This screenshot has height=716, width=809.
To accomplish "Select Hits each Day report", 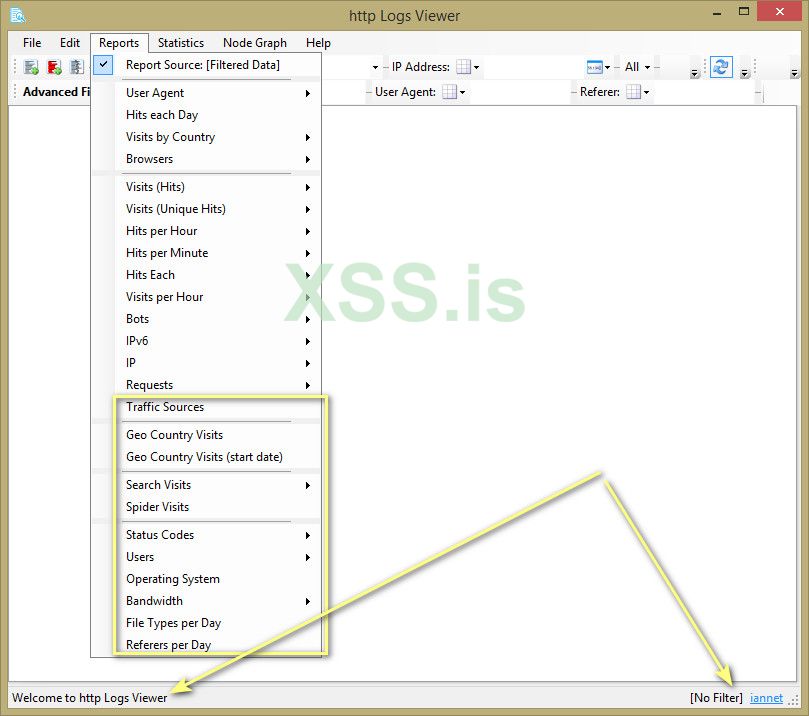I will [206, 115].
